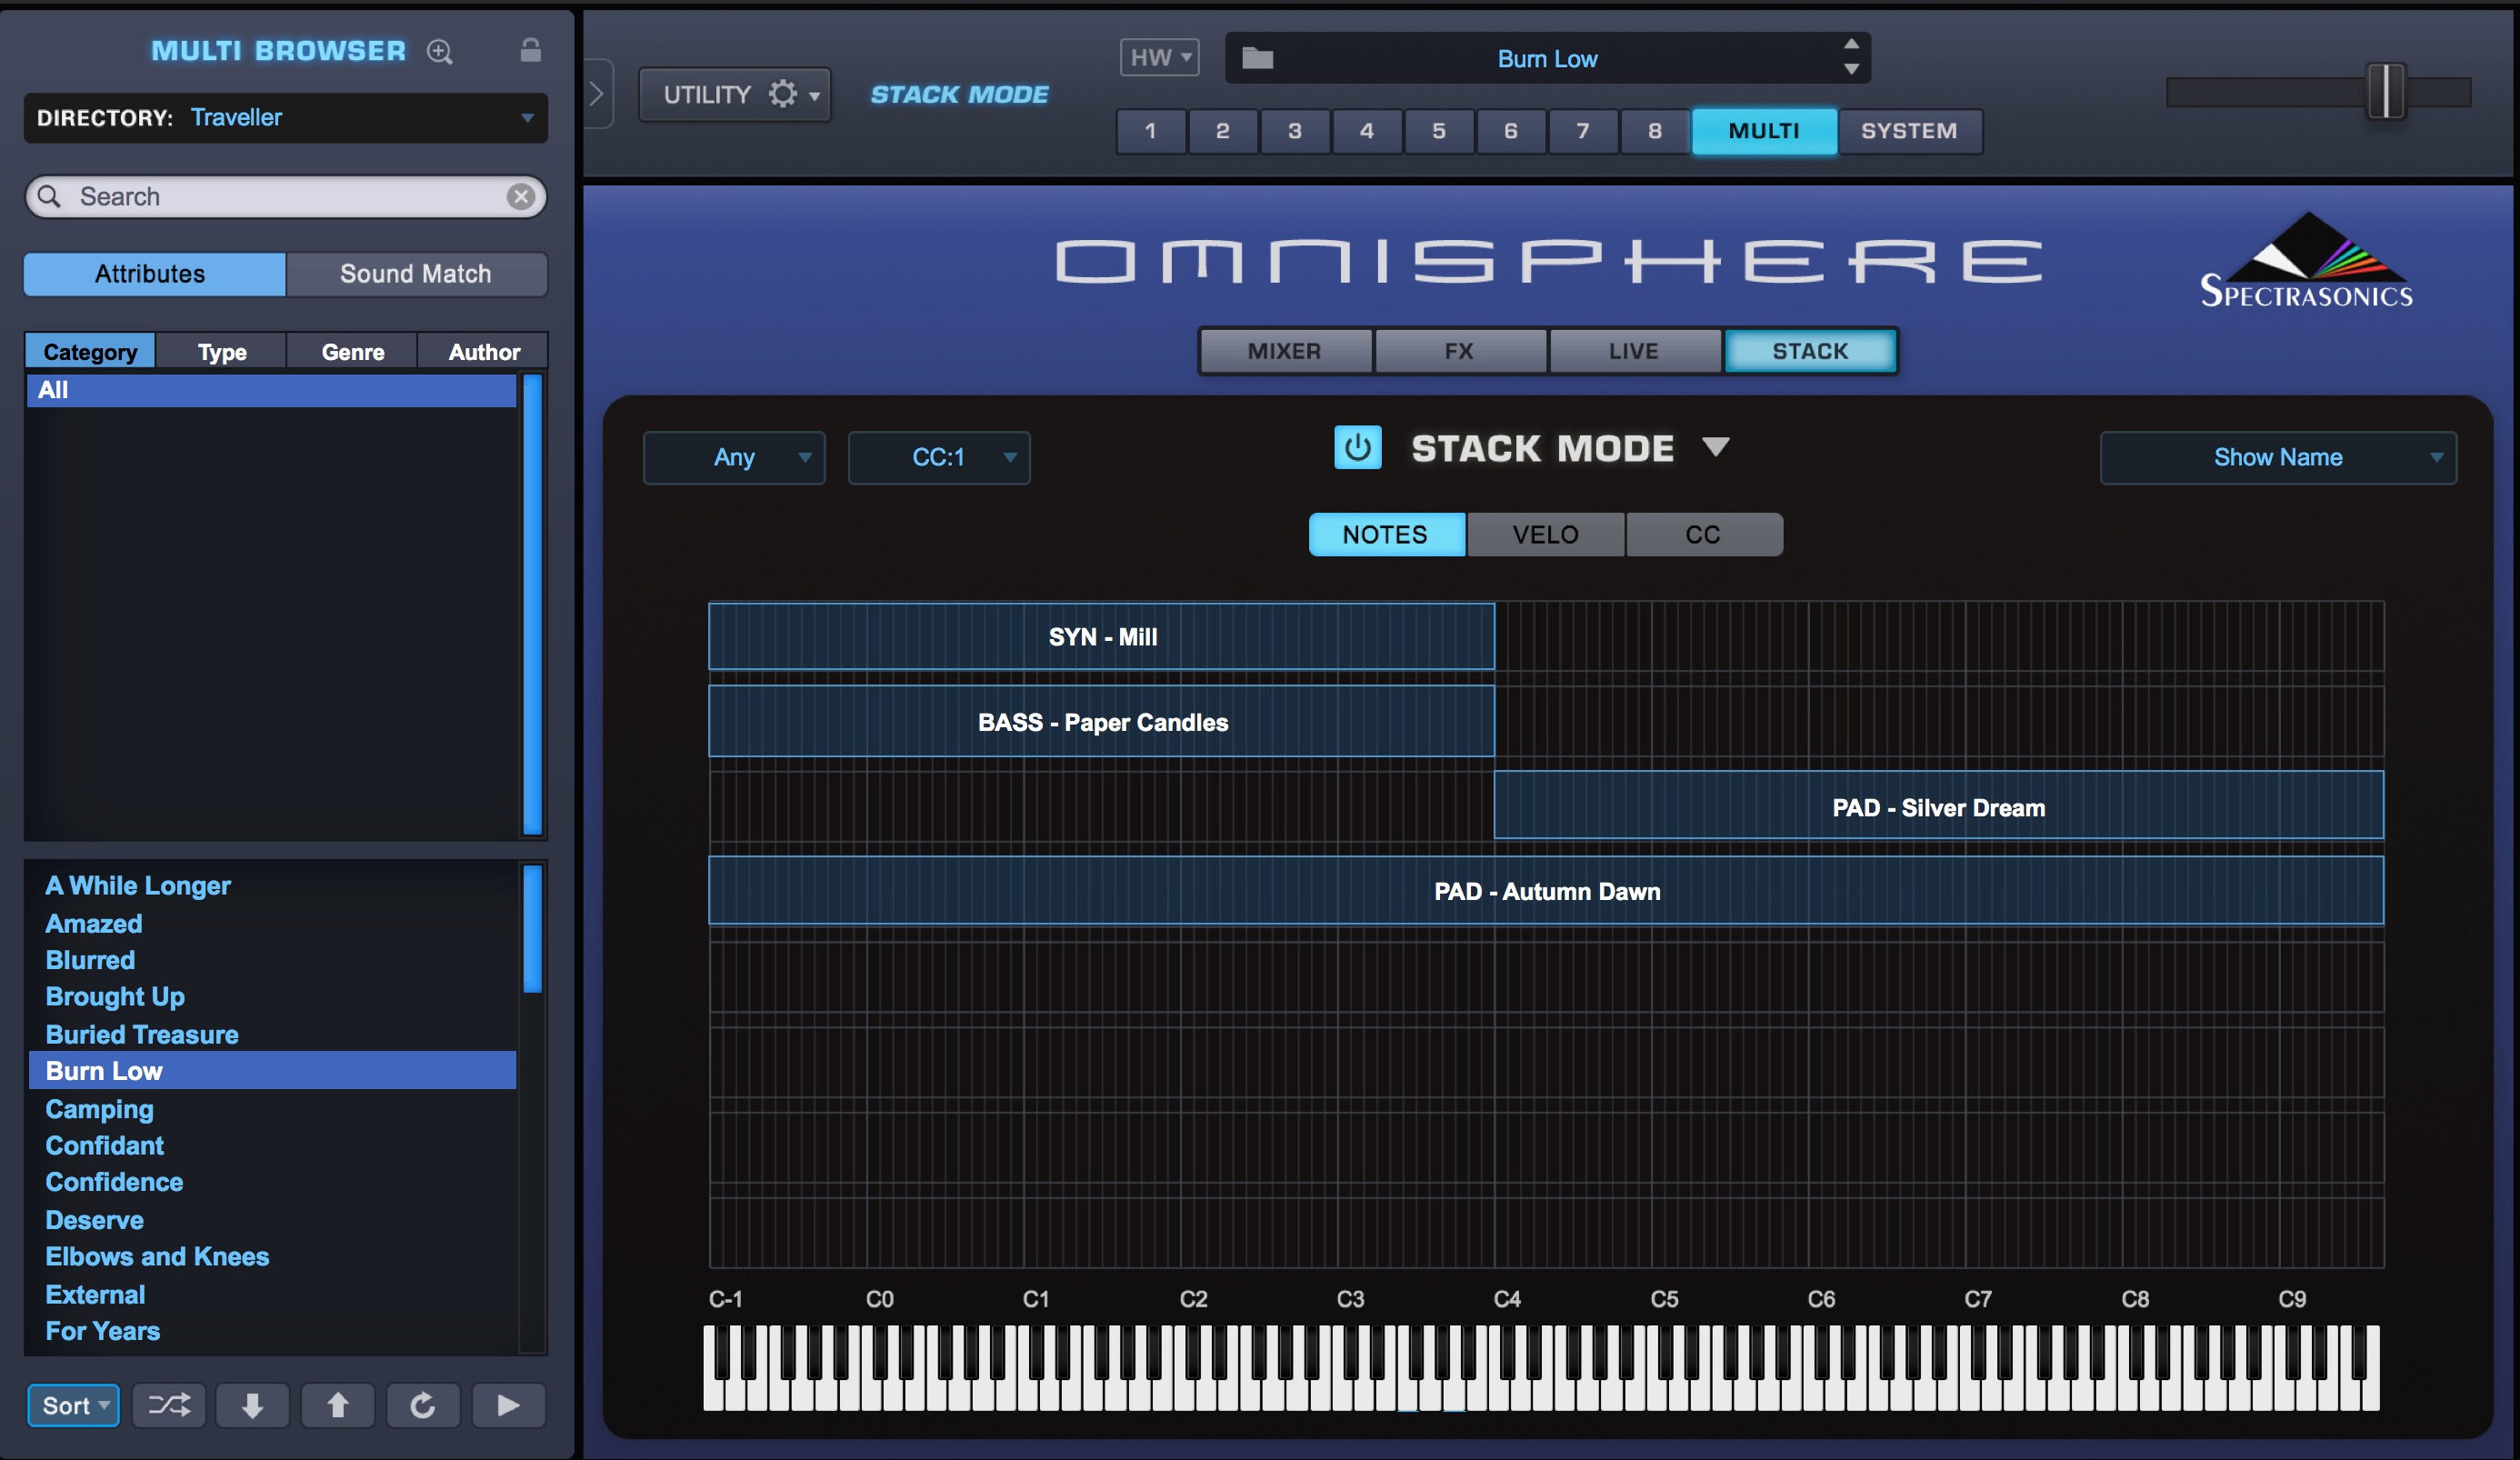Step to next patch with down stepper
Screen dimensions: 2520x1460
click(x=1851, y=70)
